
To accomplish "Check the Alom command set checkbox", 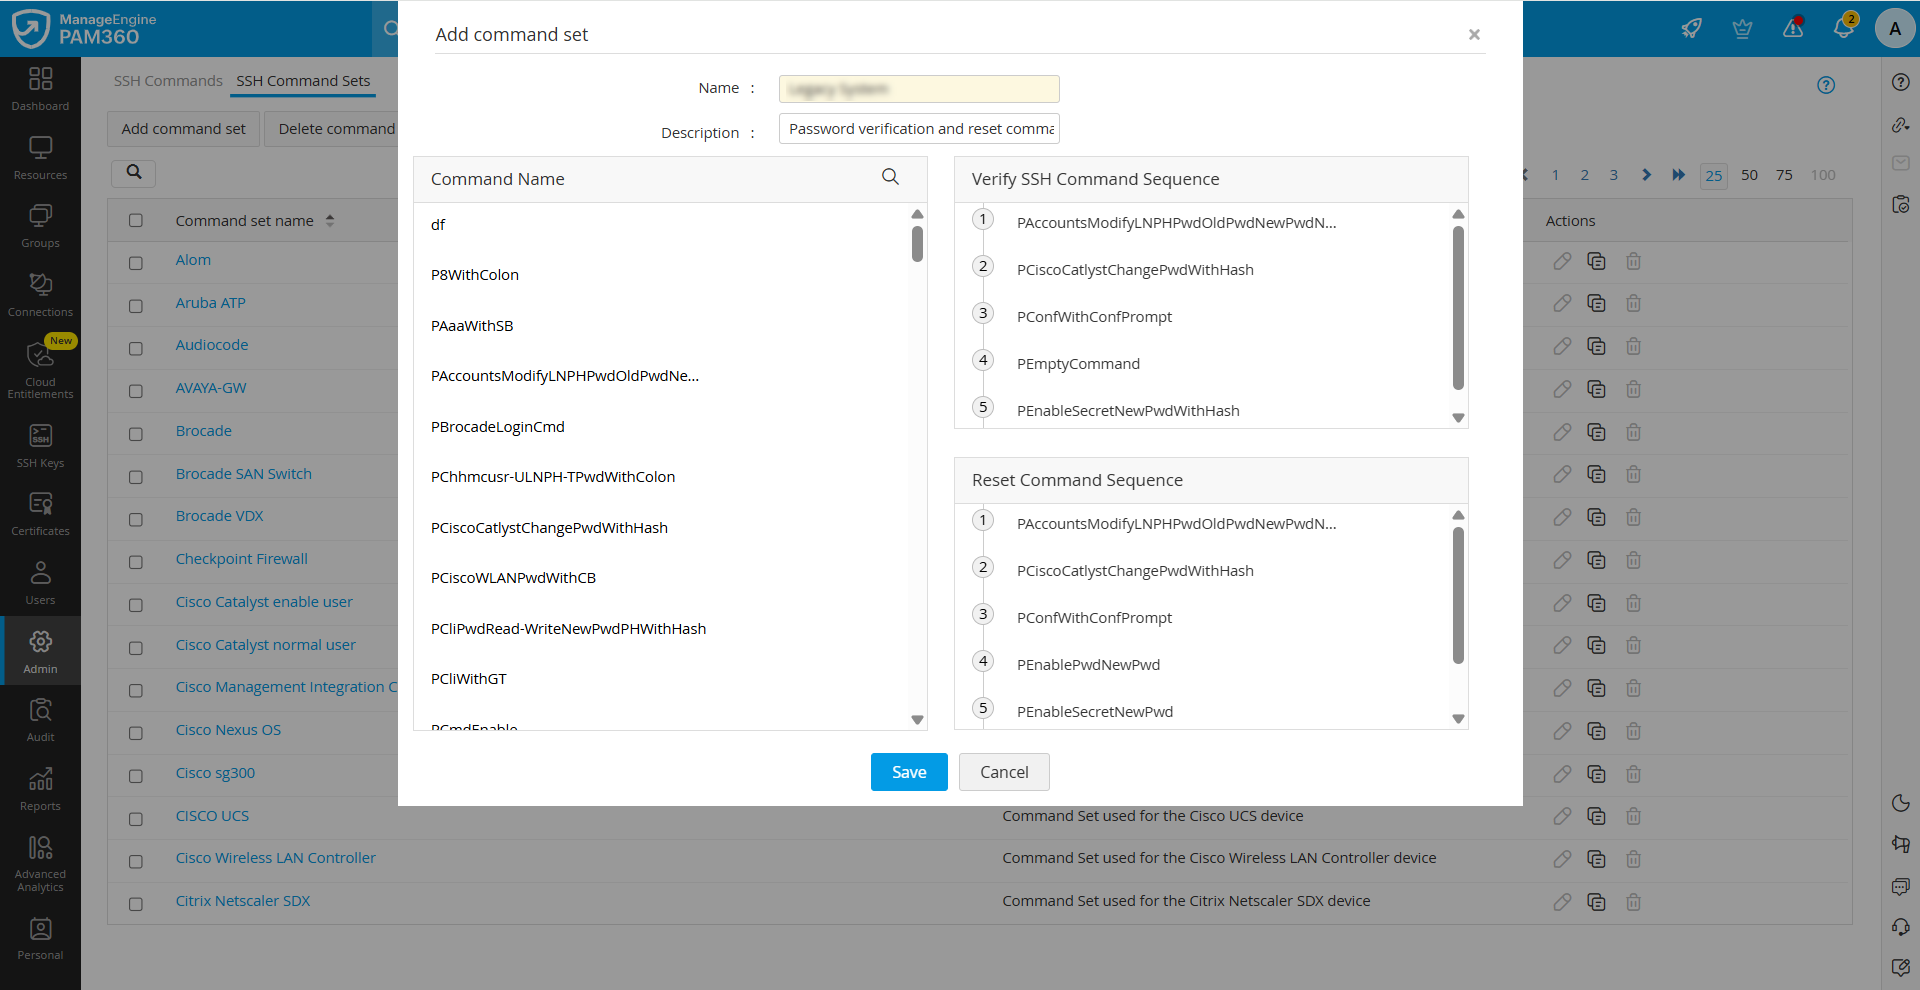I will pos(136,263).
